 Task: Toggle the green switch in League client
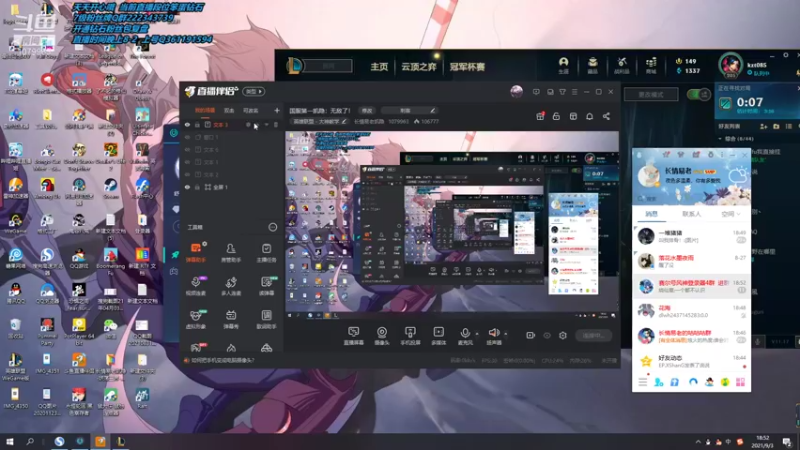pyautogui.click(x=698, y=94)
